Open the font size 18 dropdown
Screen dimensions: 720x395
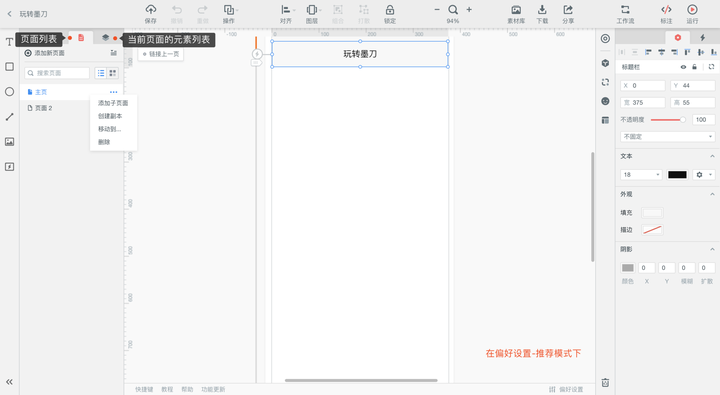point(641,175)
